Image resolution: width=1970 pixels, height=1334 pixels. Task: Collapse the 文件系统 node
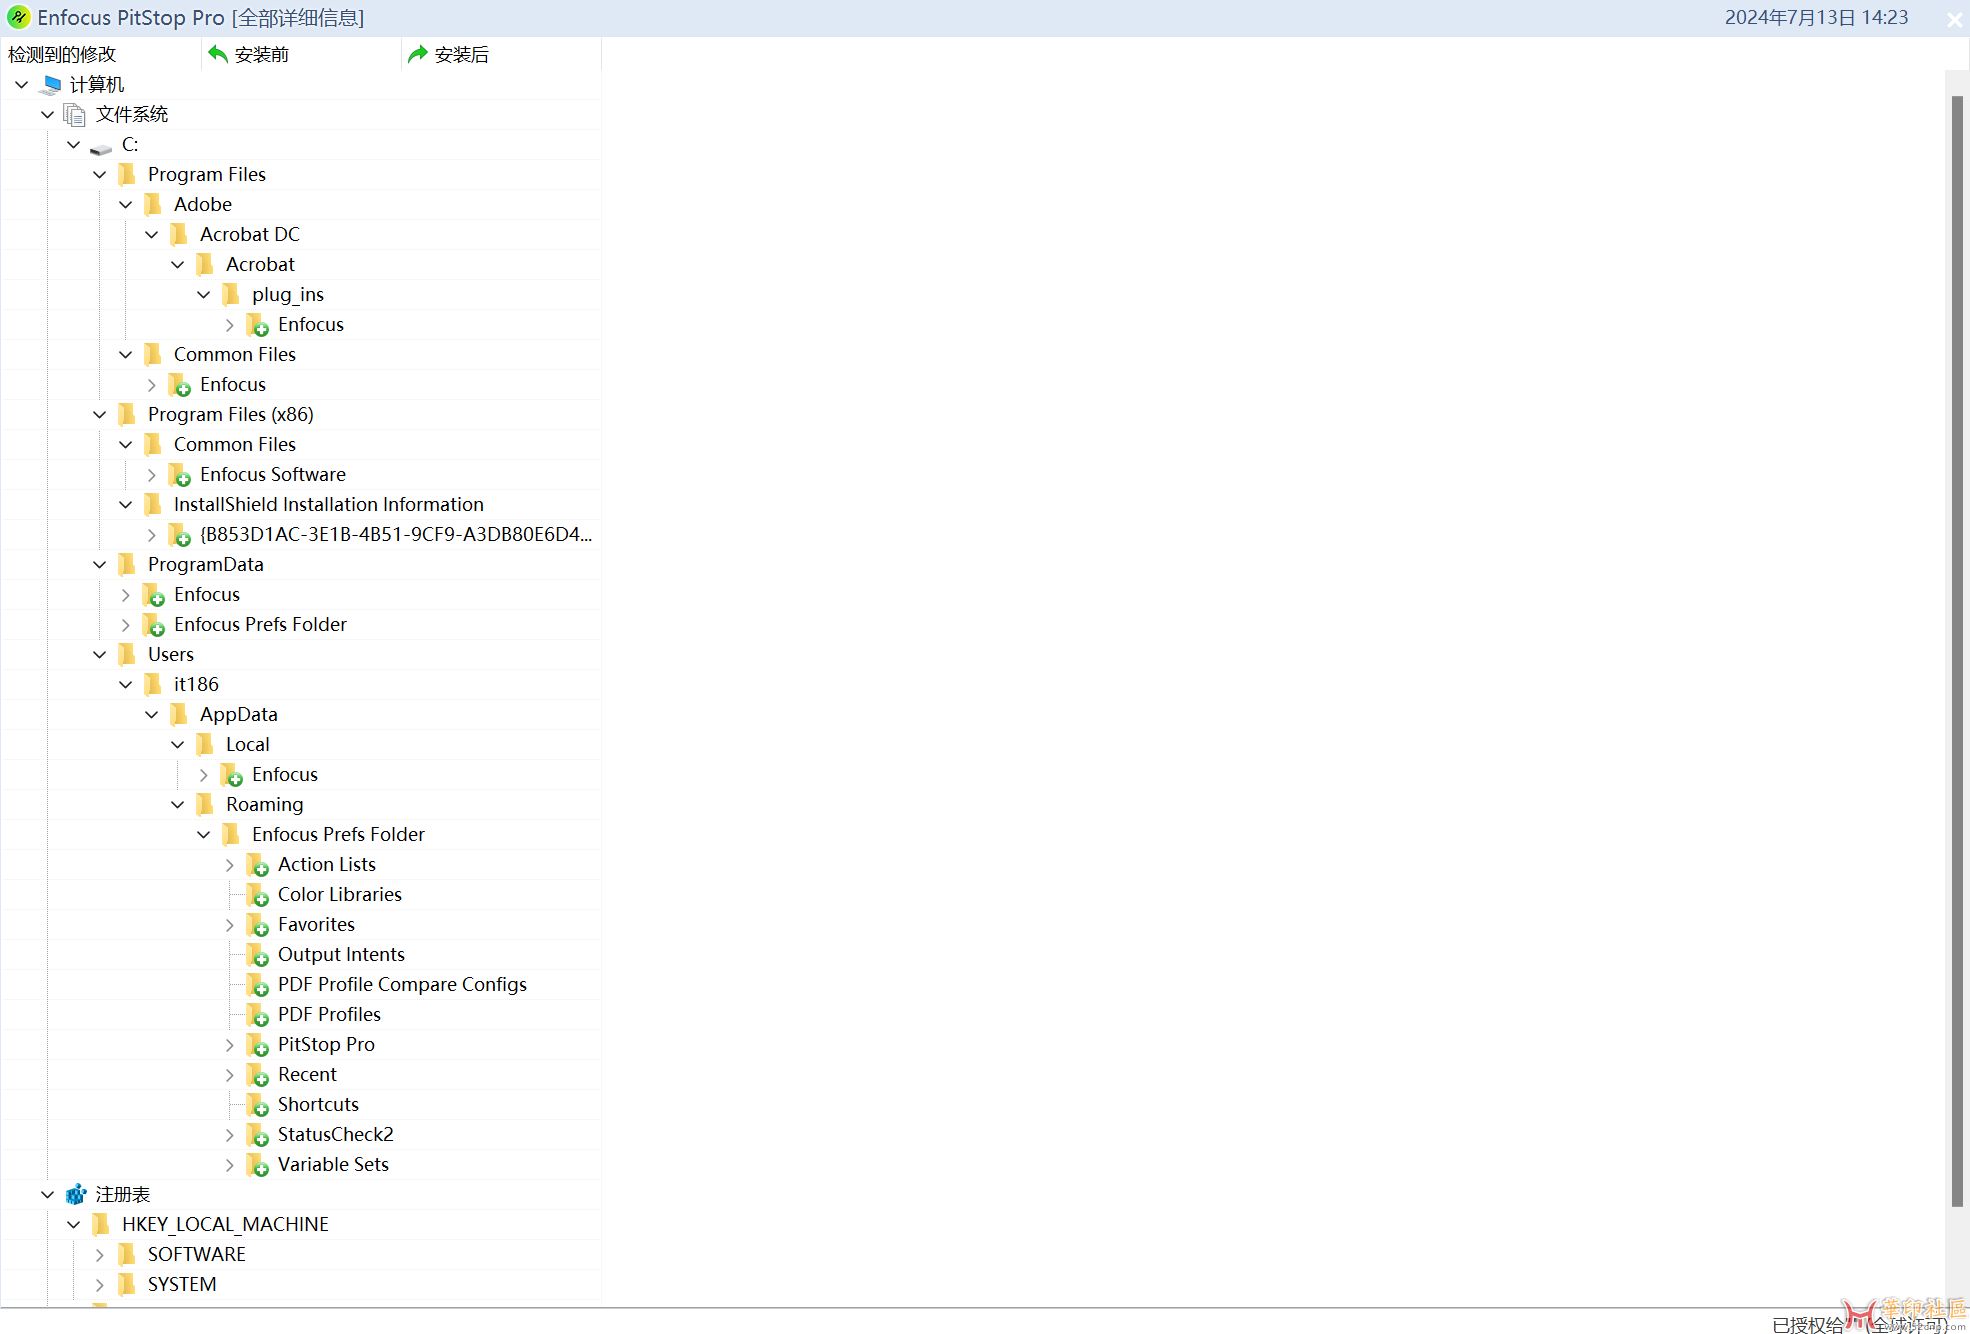point(47,115)
